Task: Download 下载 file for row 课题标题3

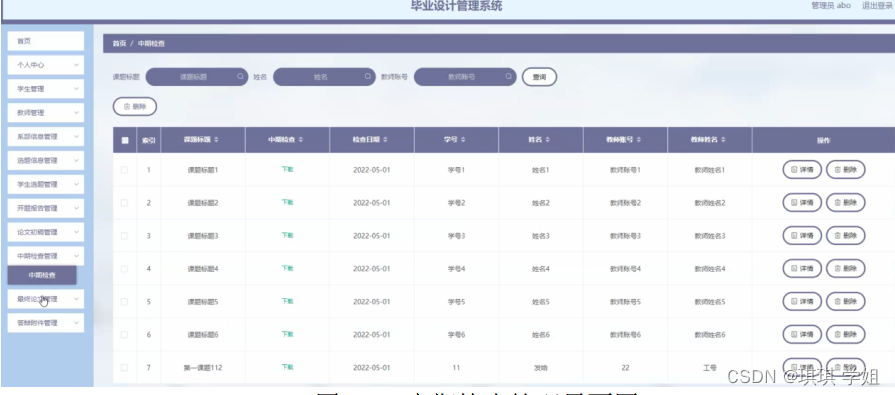Action: (287, 235)
